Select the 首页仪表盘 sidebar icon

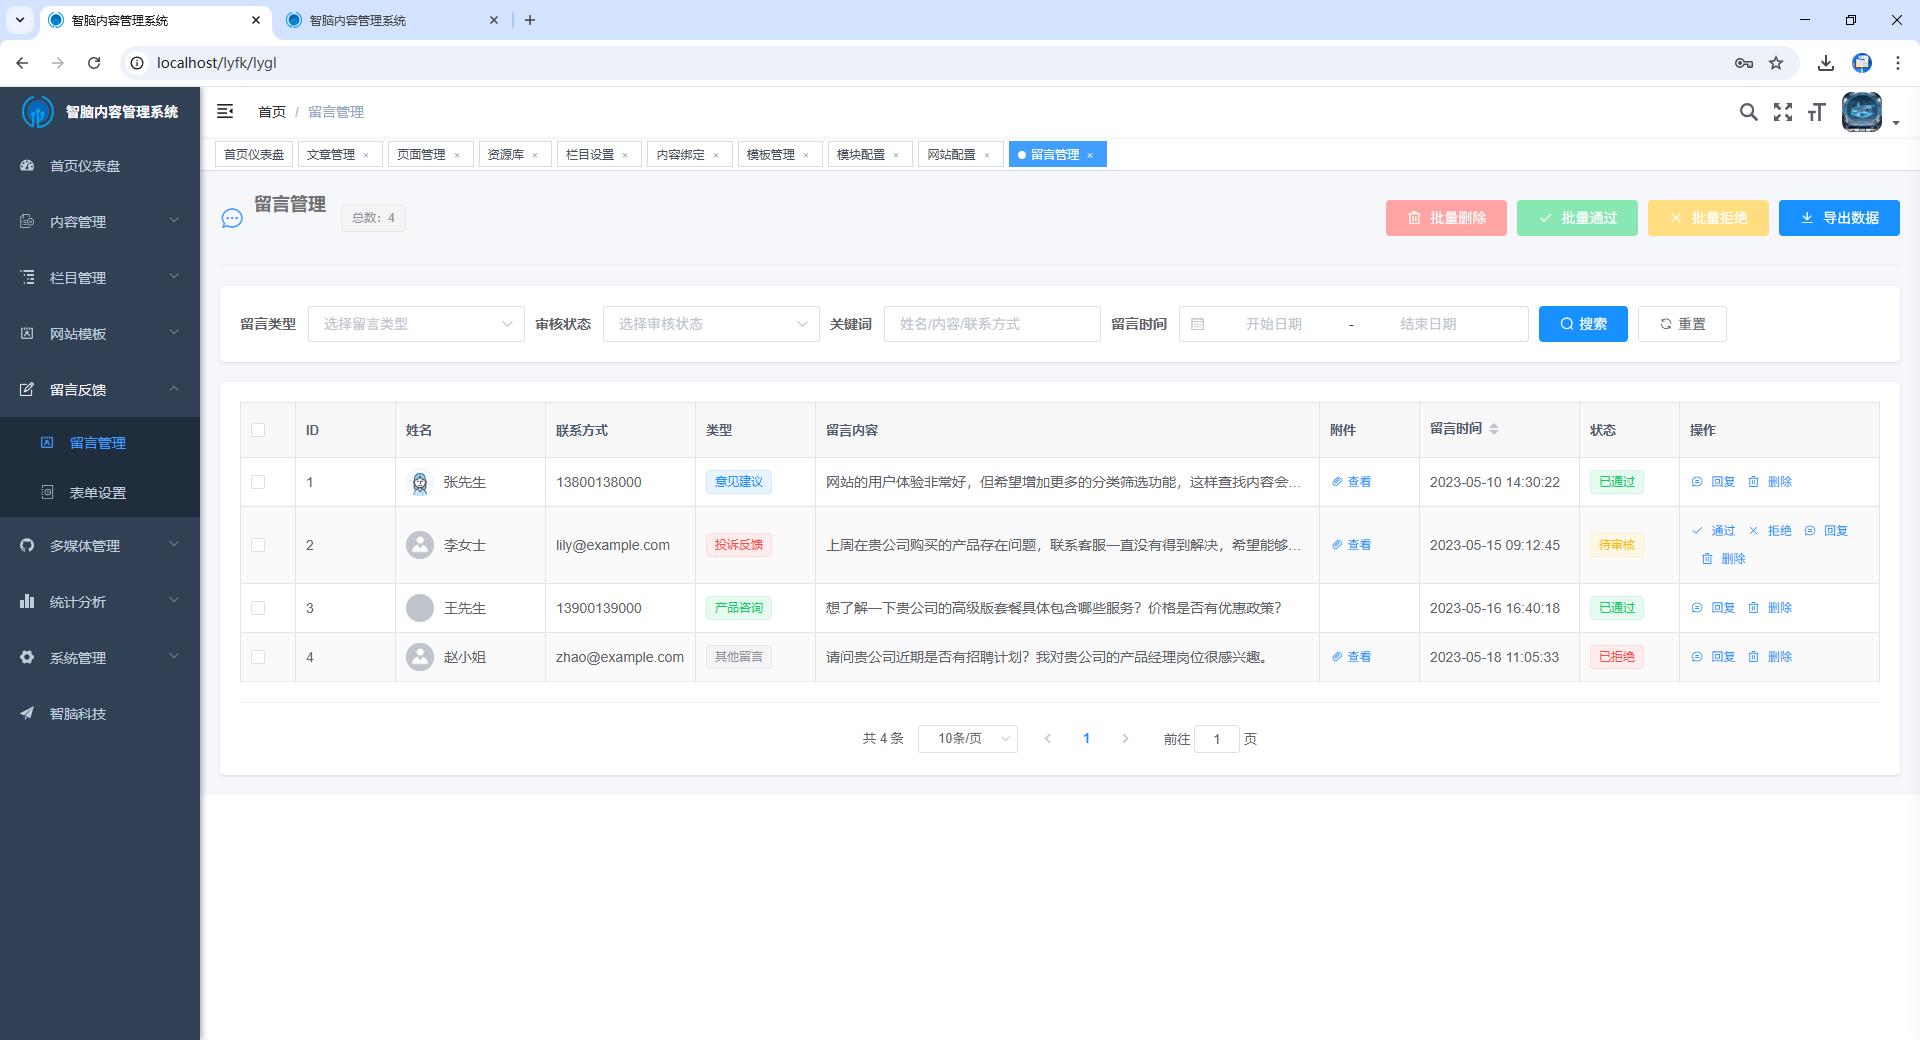[x=26, y=166]
